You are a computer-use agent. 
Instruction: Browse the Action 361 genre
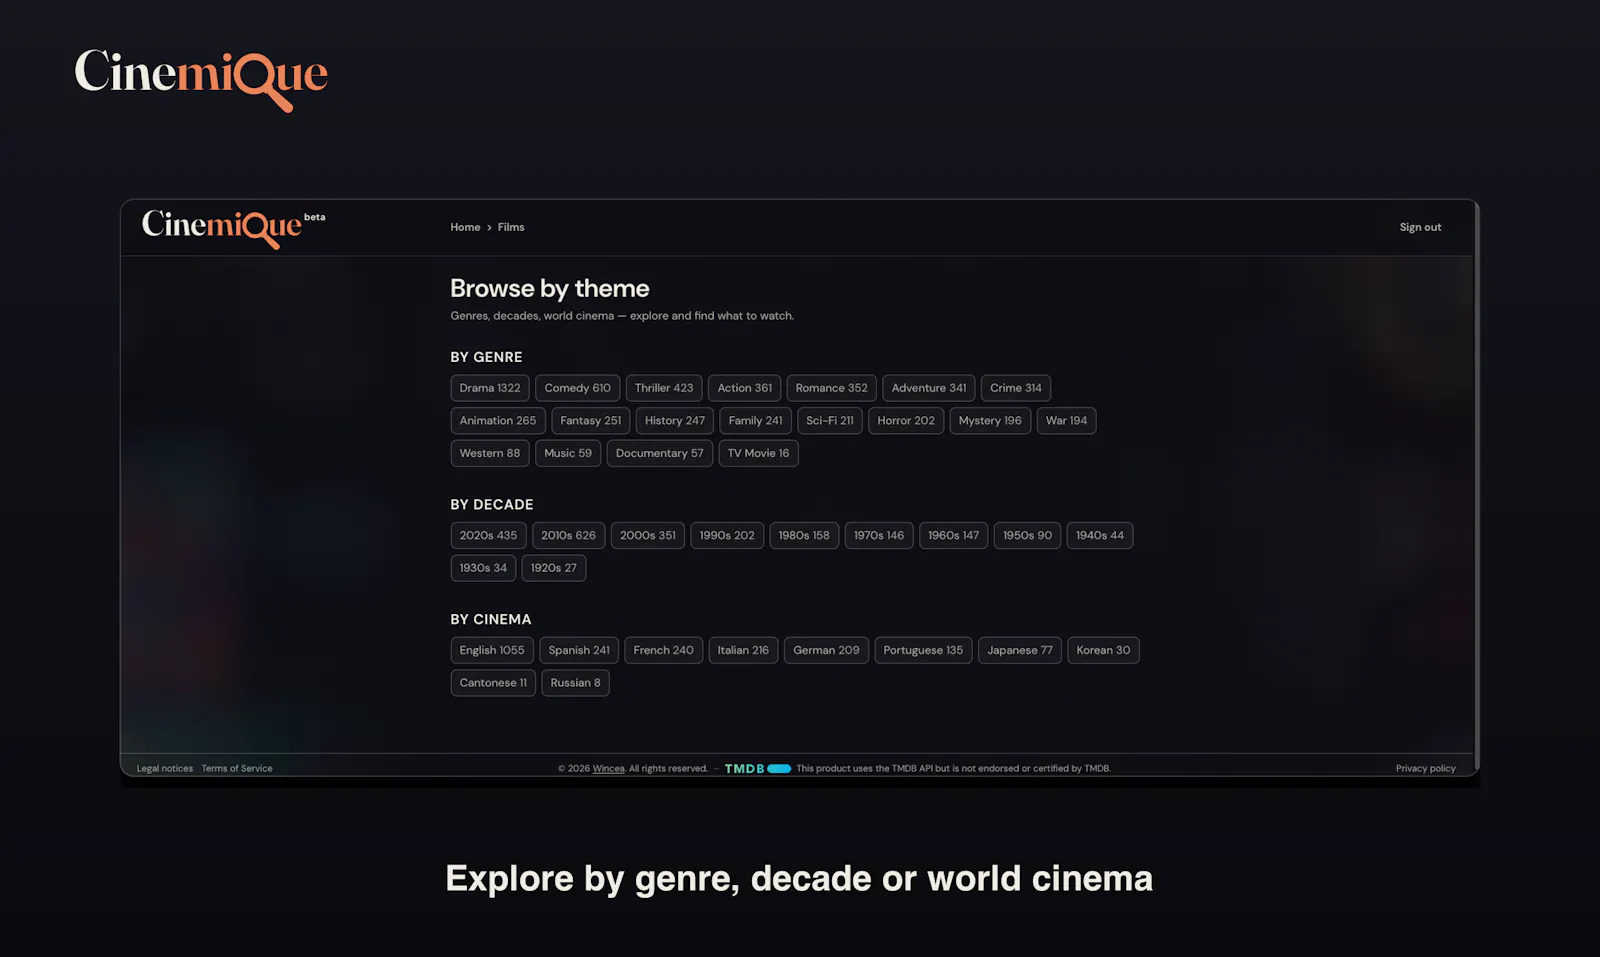[745, 388]
